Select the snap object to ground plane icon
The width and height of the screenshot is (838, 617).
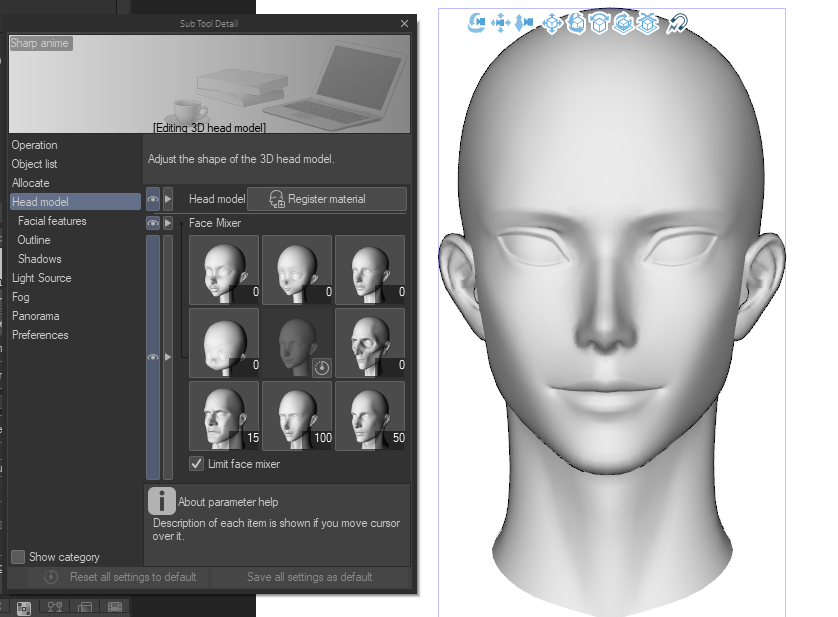648,24
